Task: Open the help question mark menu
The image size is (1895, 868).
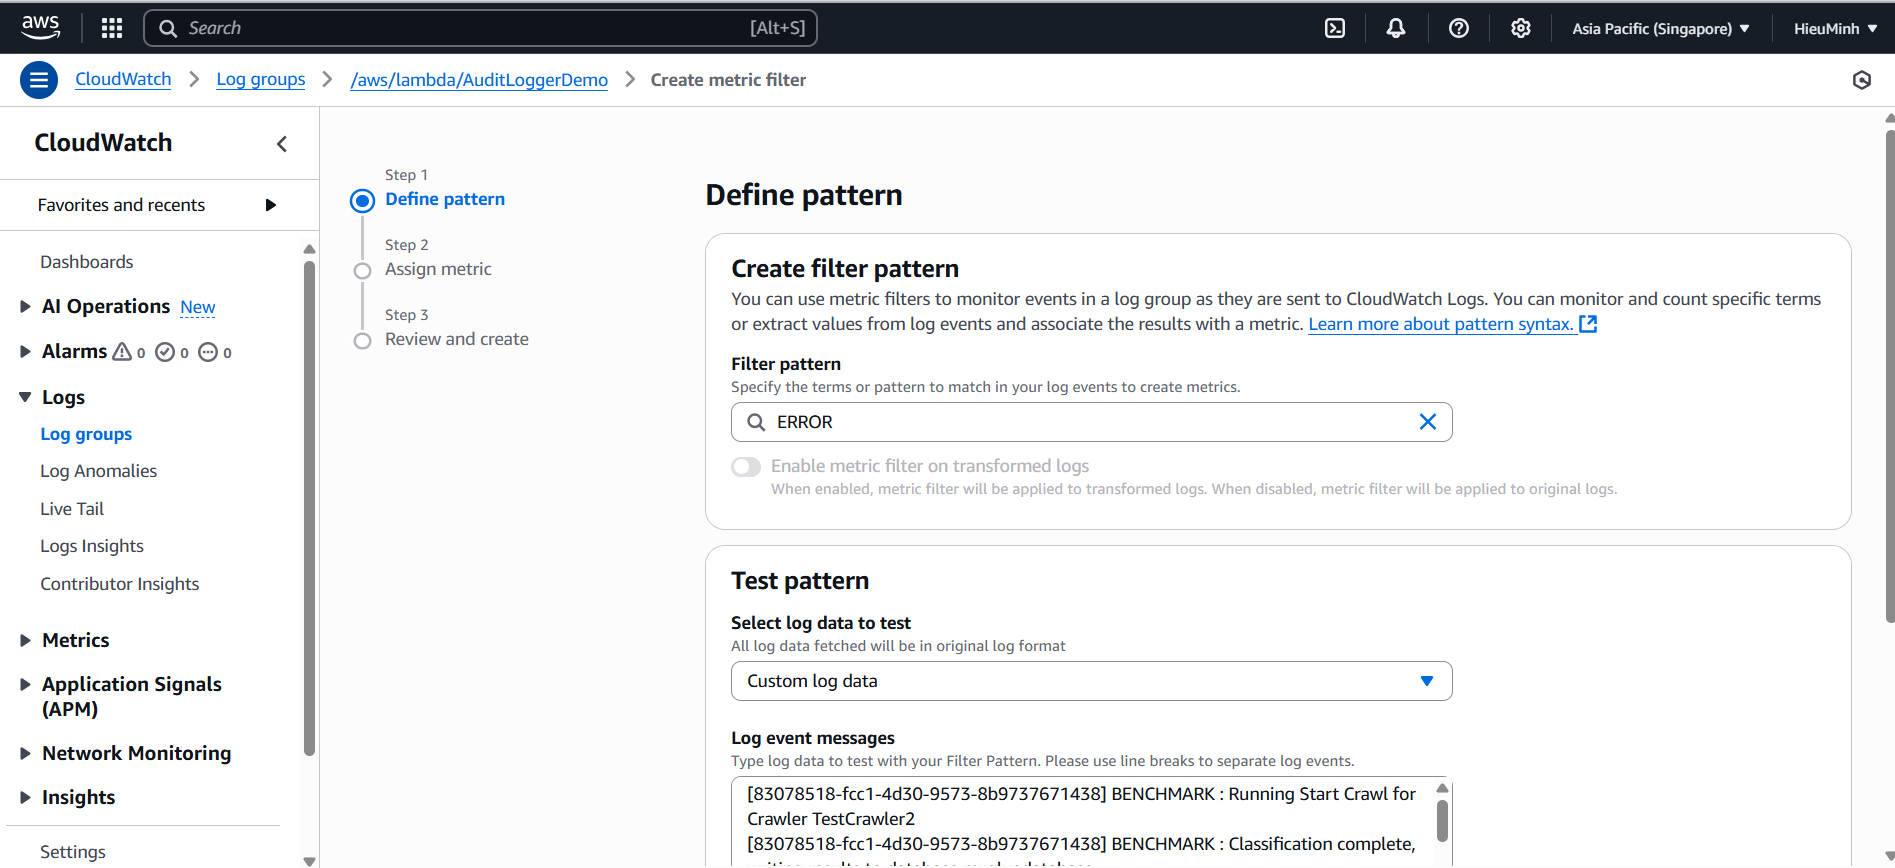Action: click(1459, 28)
